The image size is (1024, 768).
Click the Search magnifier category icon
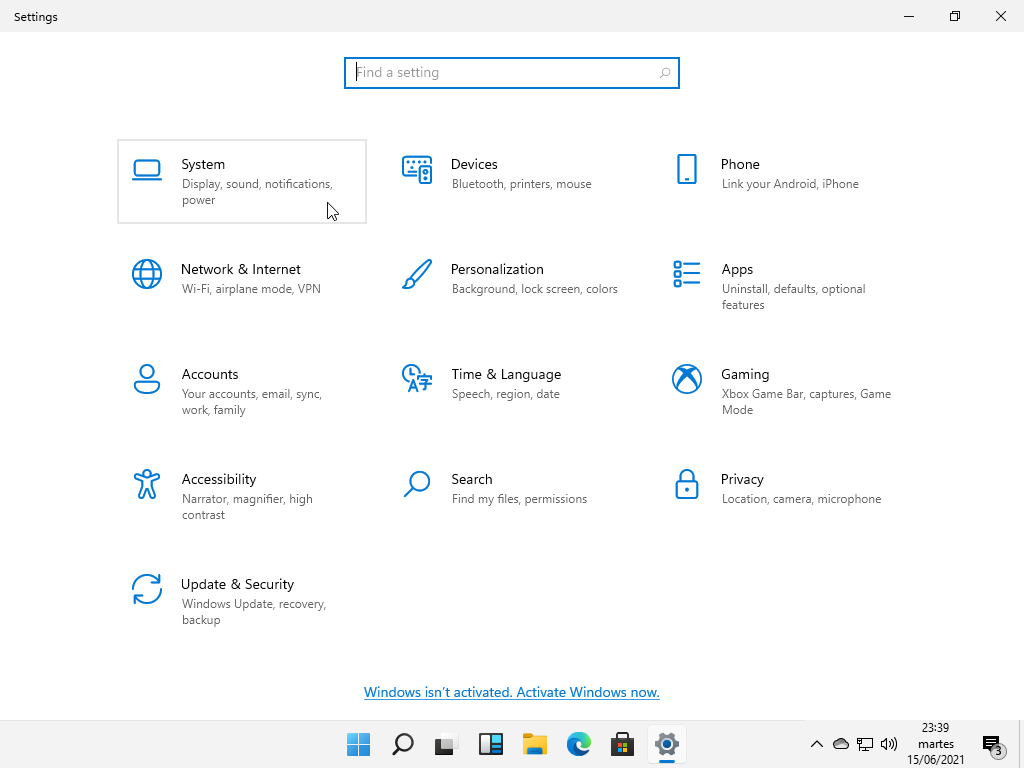[417, 484]
